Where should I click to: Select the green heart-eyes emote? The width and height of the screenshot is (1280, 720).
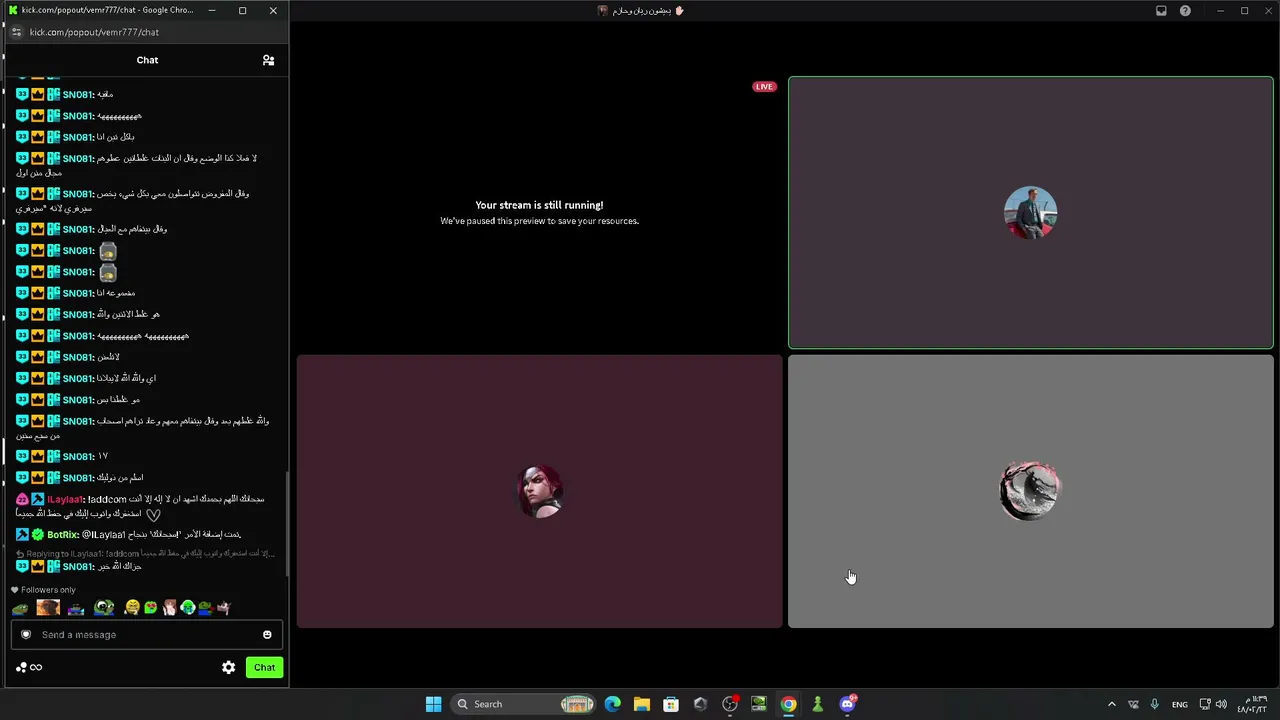click(x=150, y=607)
